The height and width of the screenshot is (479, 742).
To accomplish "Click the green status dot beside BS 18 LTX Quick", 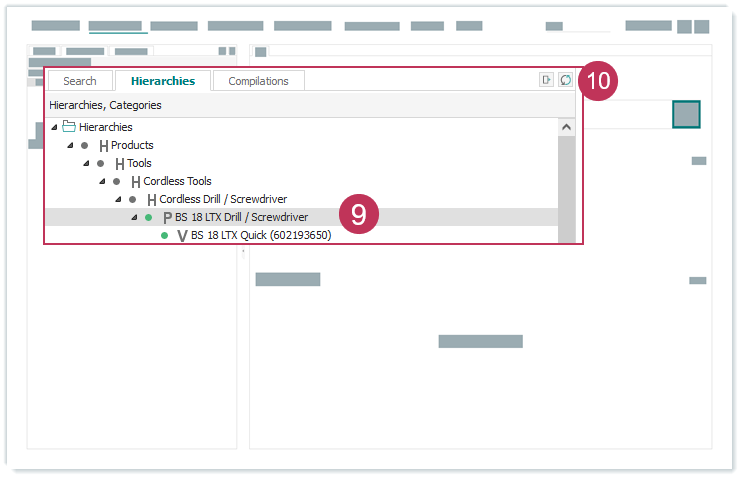I will [165, 236].
